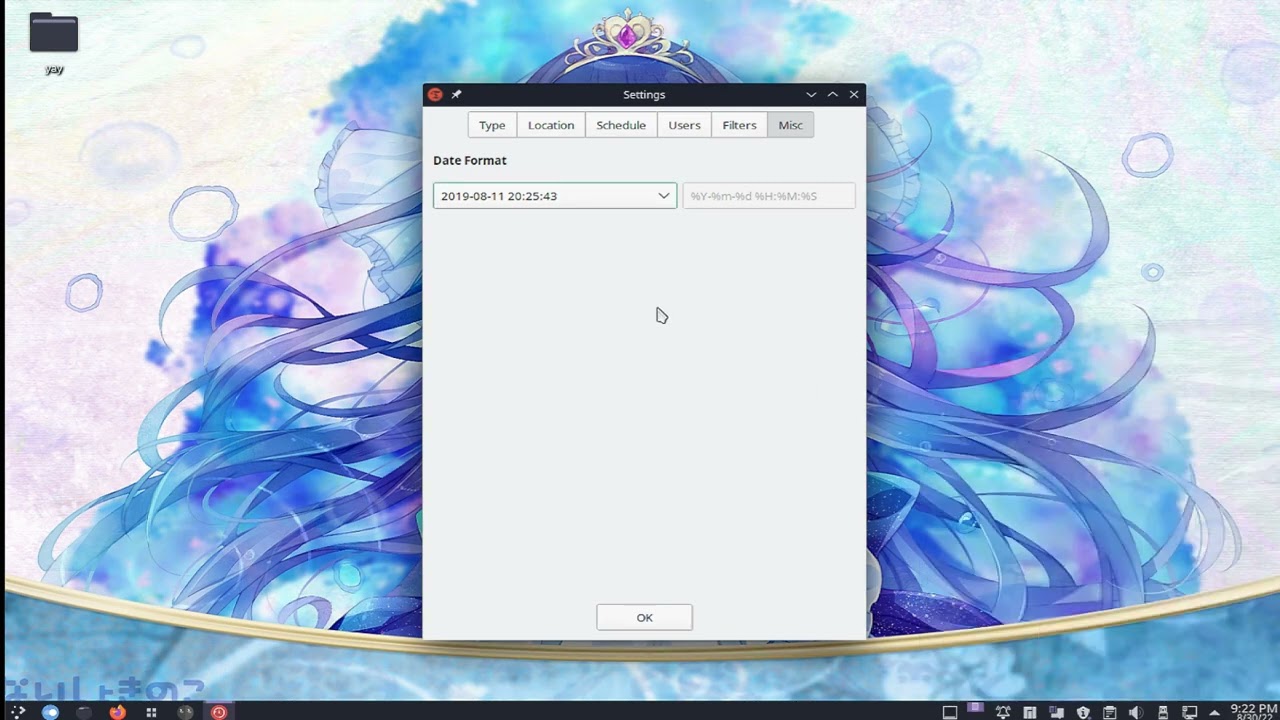1280x720 pixels.
Task: Open the KDE Connect tray icon
Action: tap(1056, 712)
